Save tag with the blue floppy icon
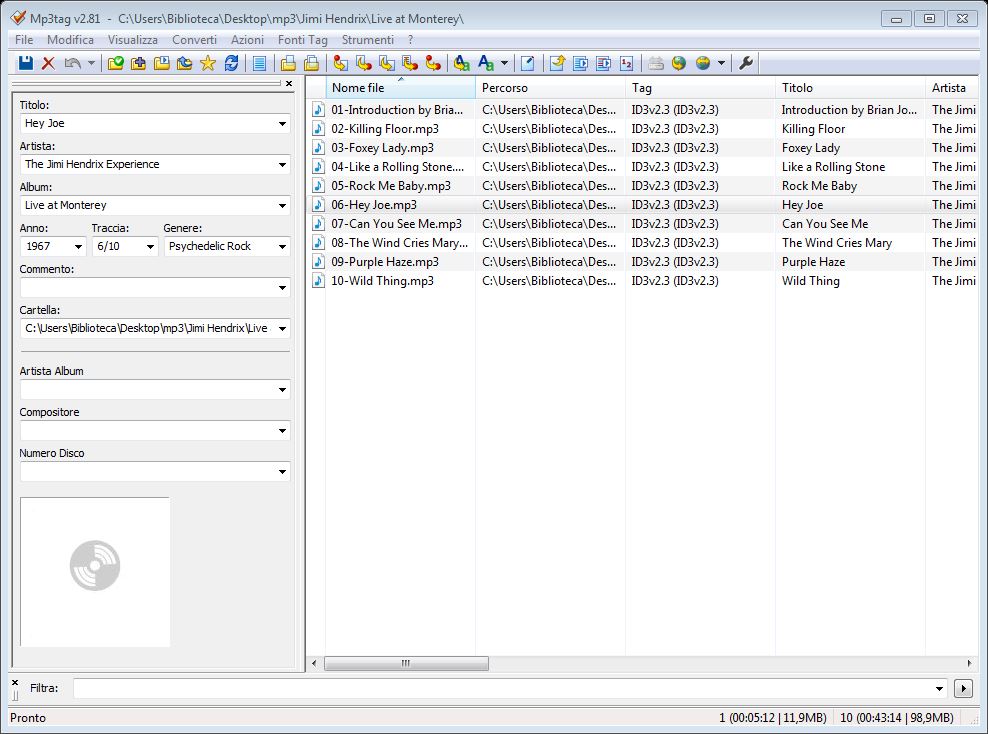This screenshot has height=734, width=988. coord(26,63)
